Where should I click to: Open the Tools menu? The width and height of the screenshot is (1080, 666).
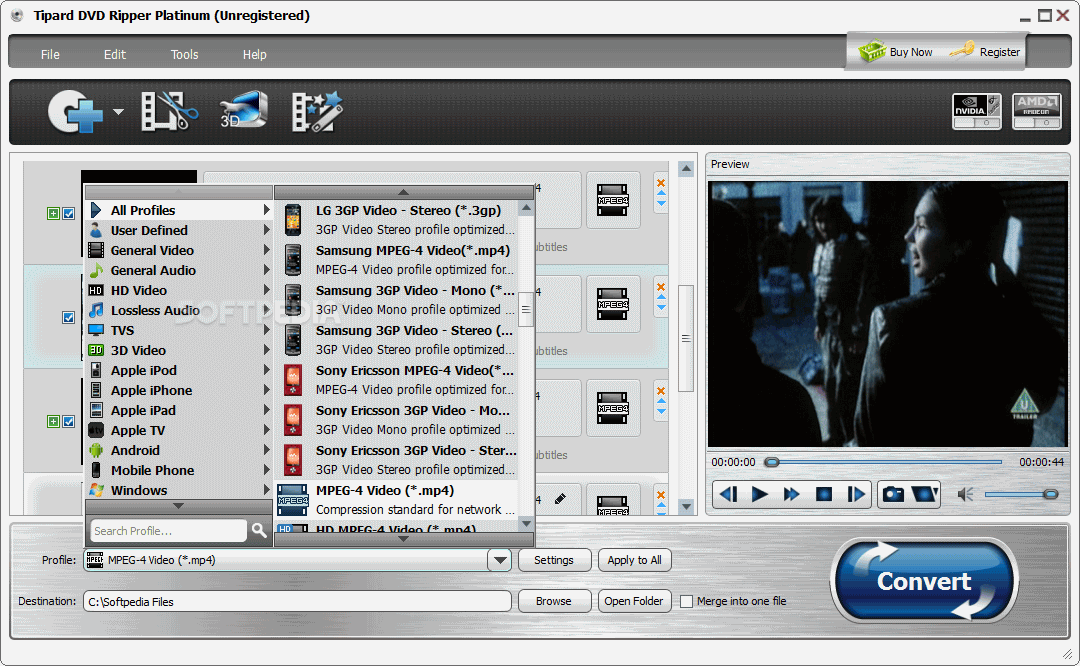point(185,54)
